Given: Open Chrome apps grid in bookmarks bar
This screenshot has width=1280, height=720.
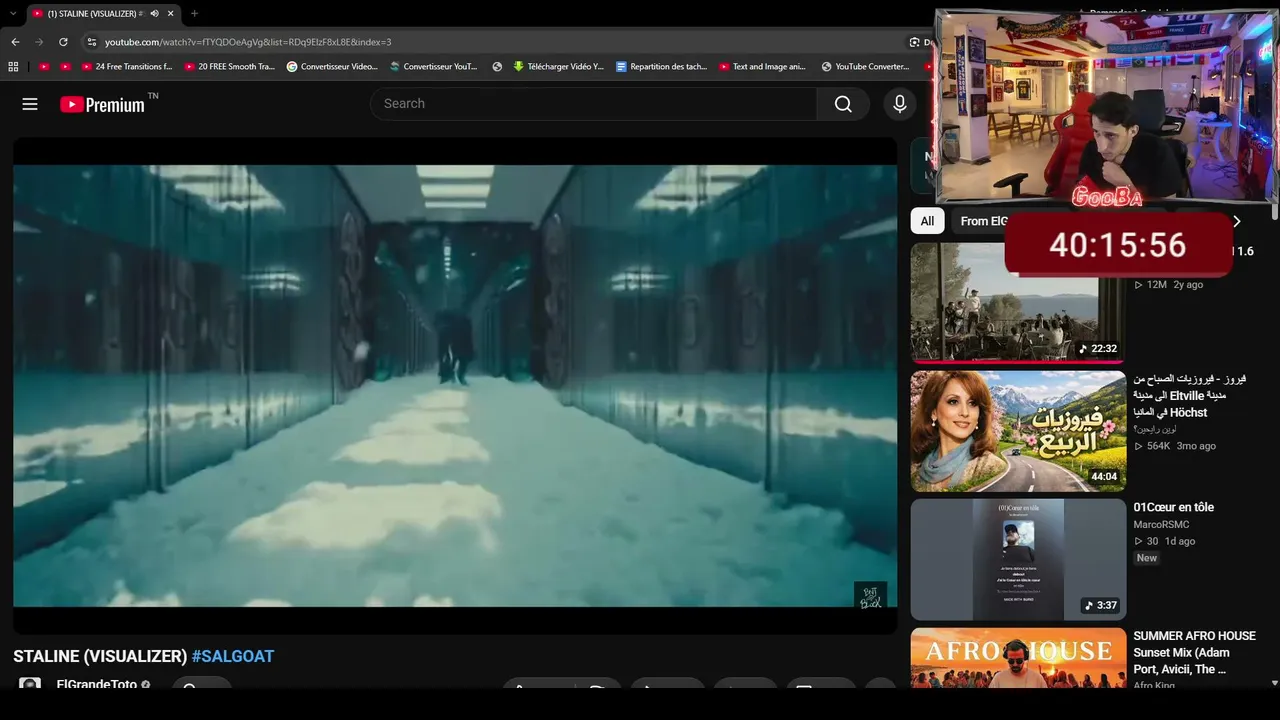Looking at the screenshot, I should (x=13, y=67).
